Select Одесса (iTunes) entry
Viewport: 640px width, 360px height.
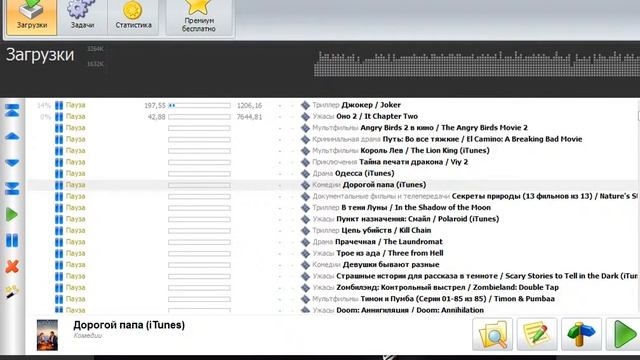point(364,173)
